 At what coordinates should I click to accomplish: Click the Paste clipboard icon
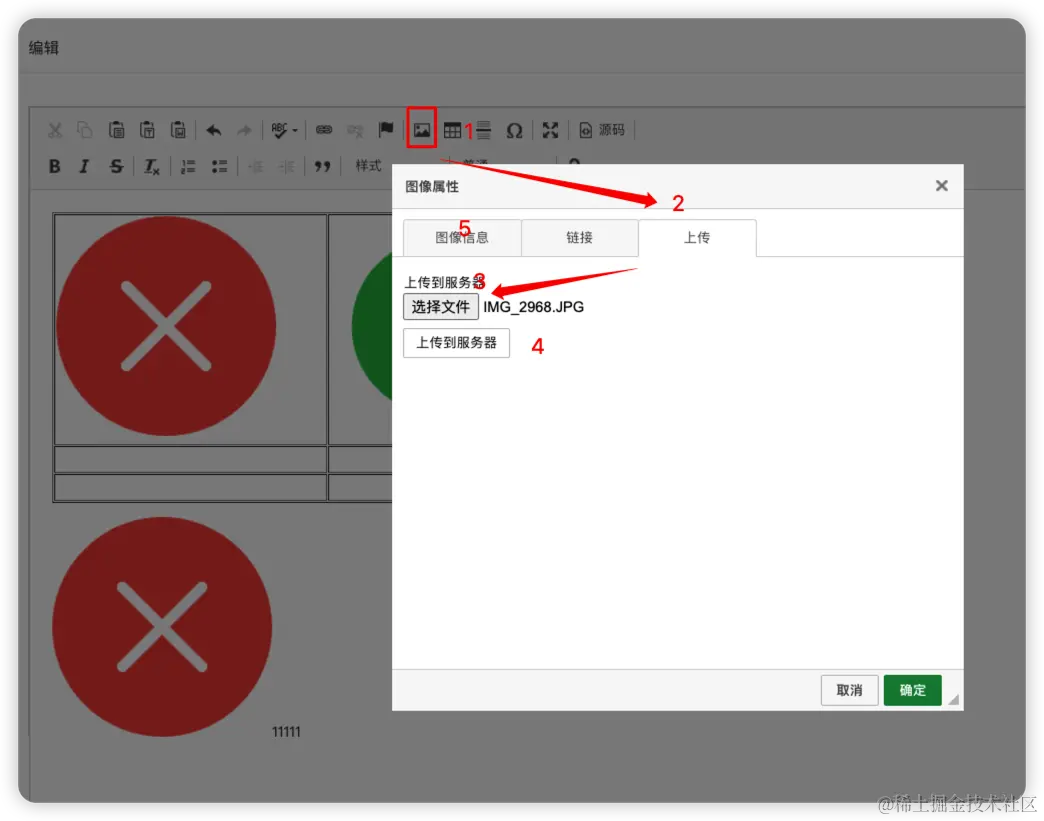(116, 130)
